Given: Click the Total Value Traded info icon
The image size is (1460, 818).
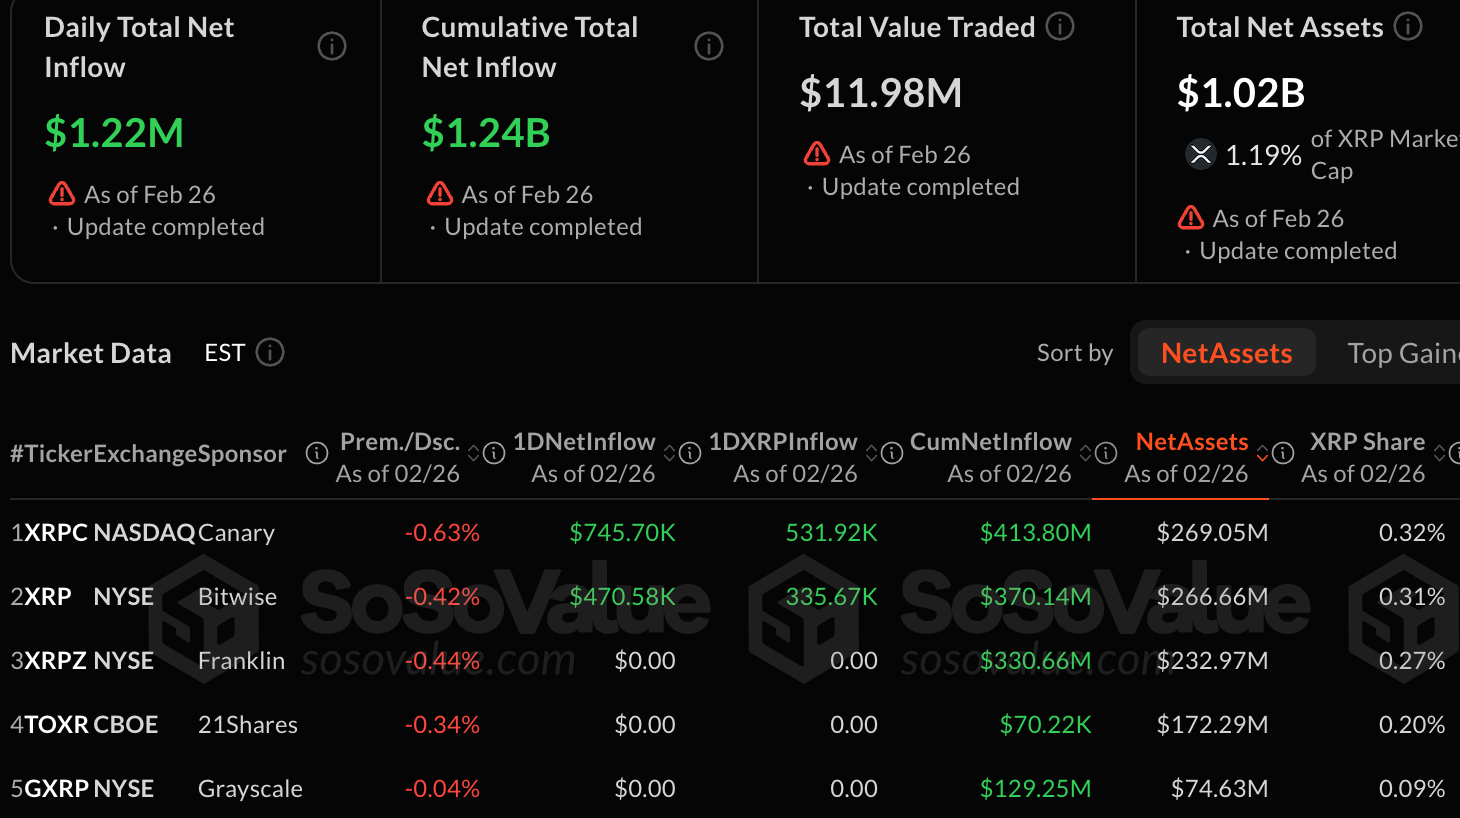Looking at the screenshot, I should [1059, 27].
